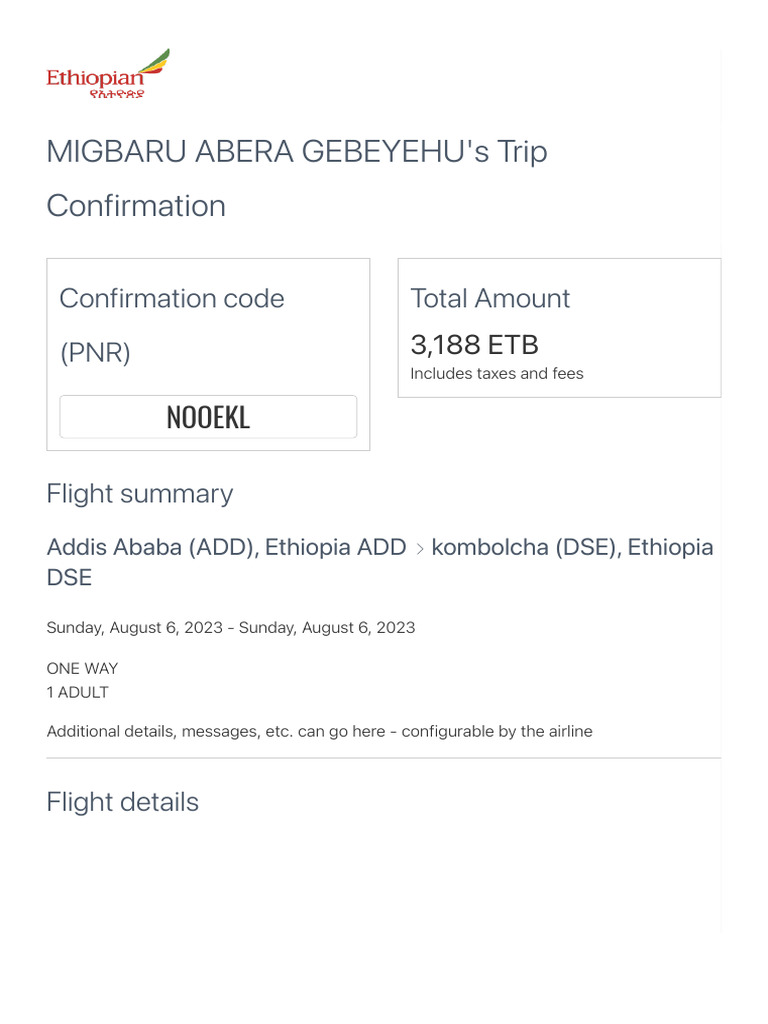Click the (PNR) label
The height and width of the screenshot is (1024, 768).
95,352
